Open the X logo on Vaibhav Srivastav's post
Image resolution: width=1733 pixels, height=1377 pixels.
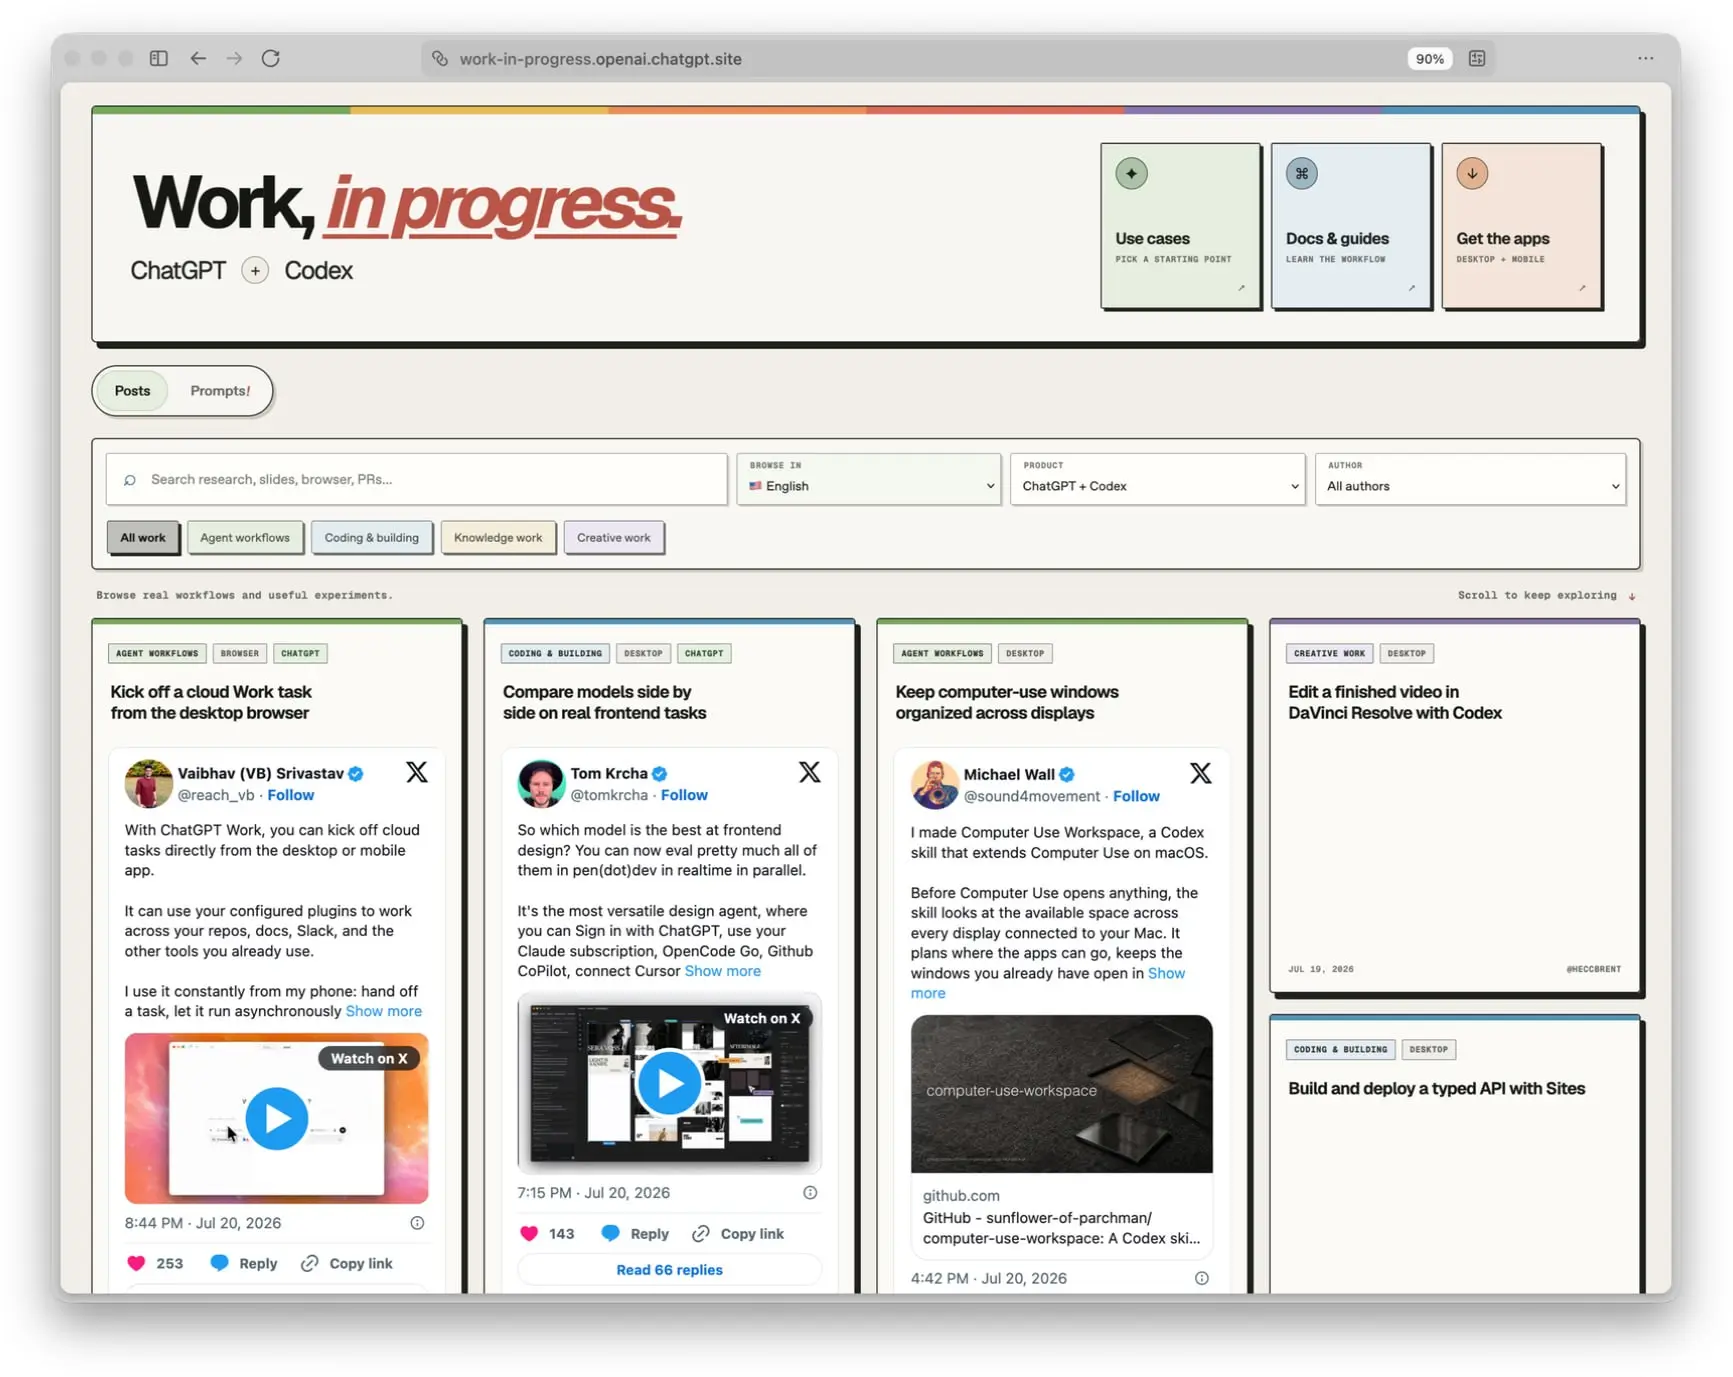pyautogui.click(x=417, y=772)
